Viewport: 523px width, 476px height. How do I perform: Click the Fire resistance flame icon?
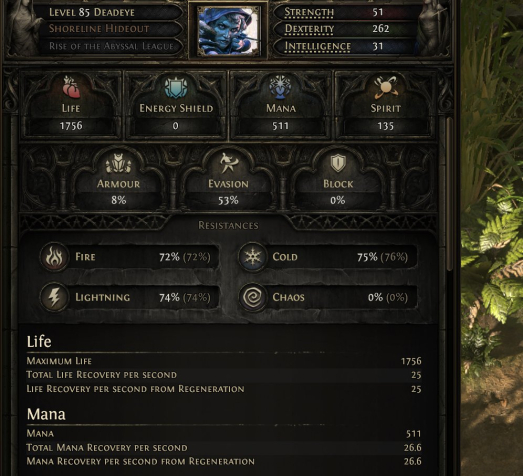pos(54,257)
